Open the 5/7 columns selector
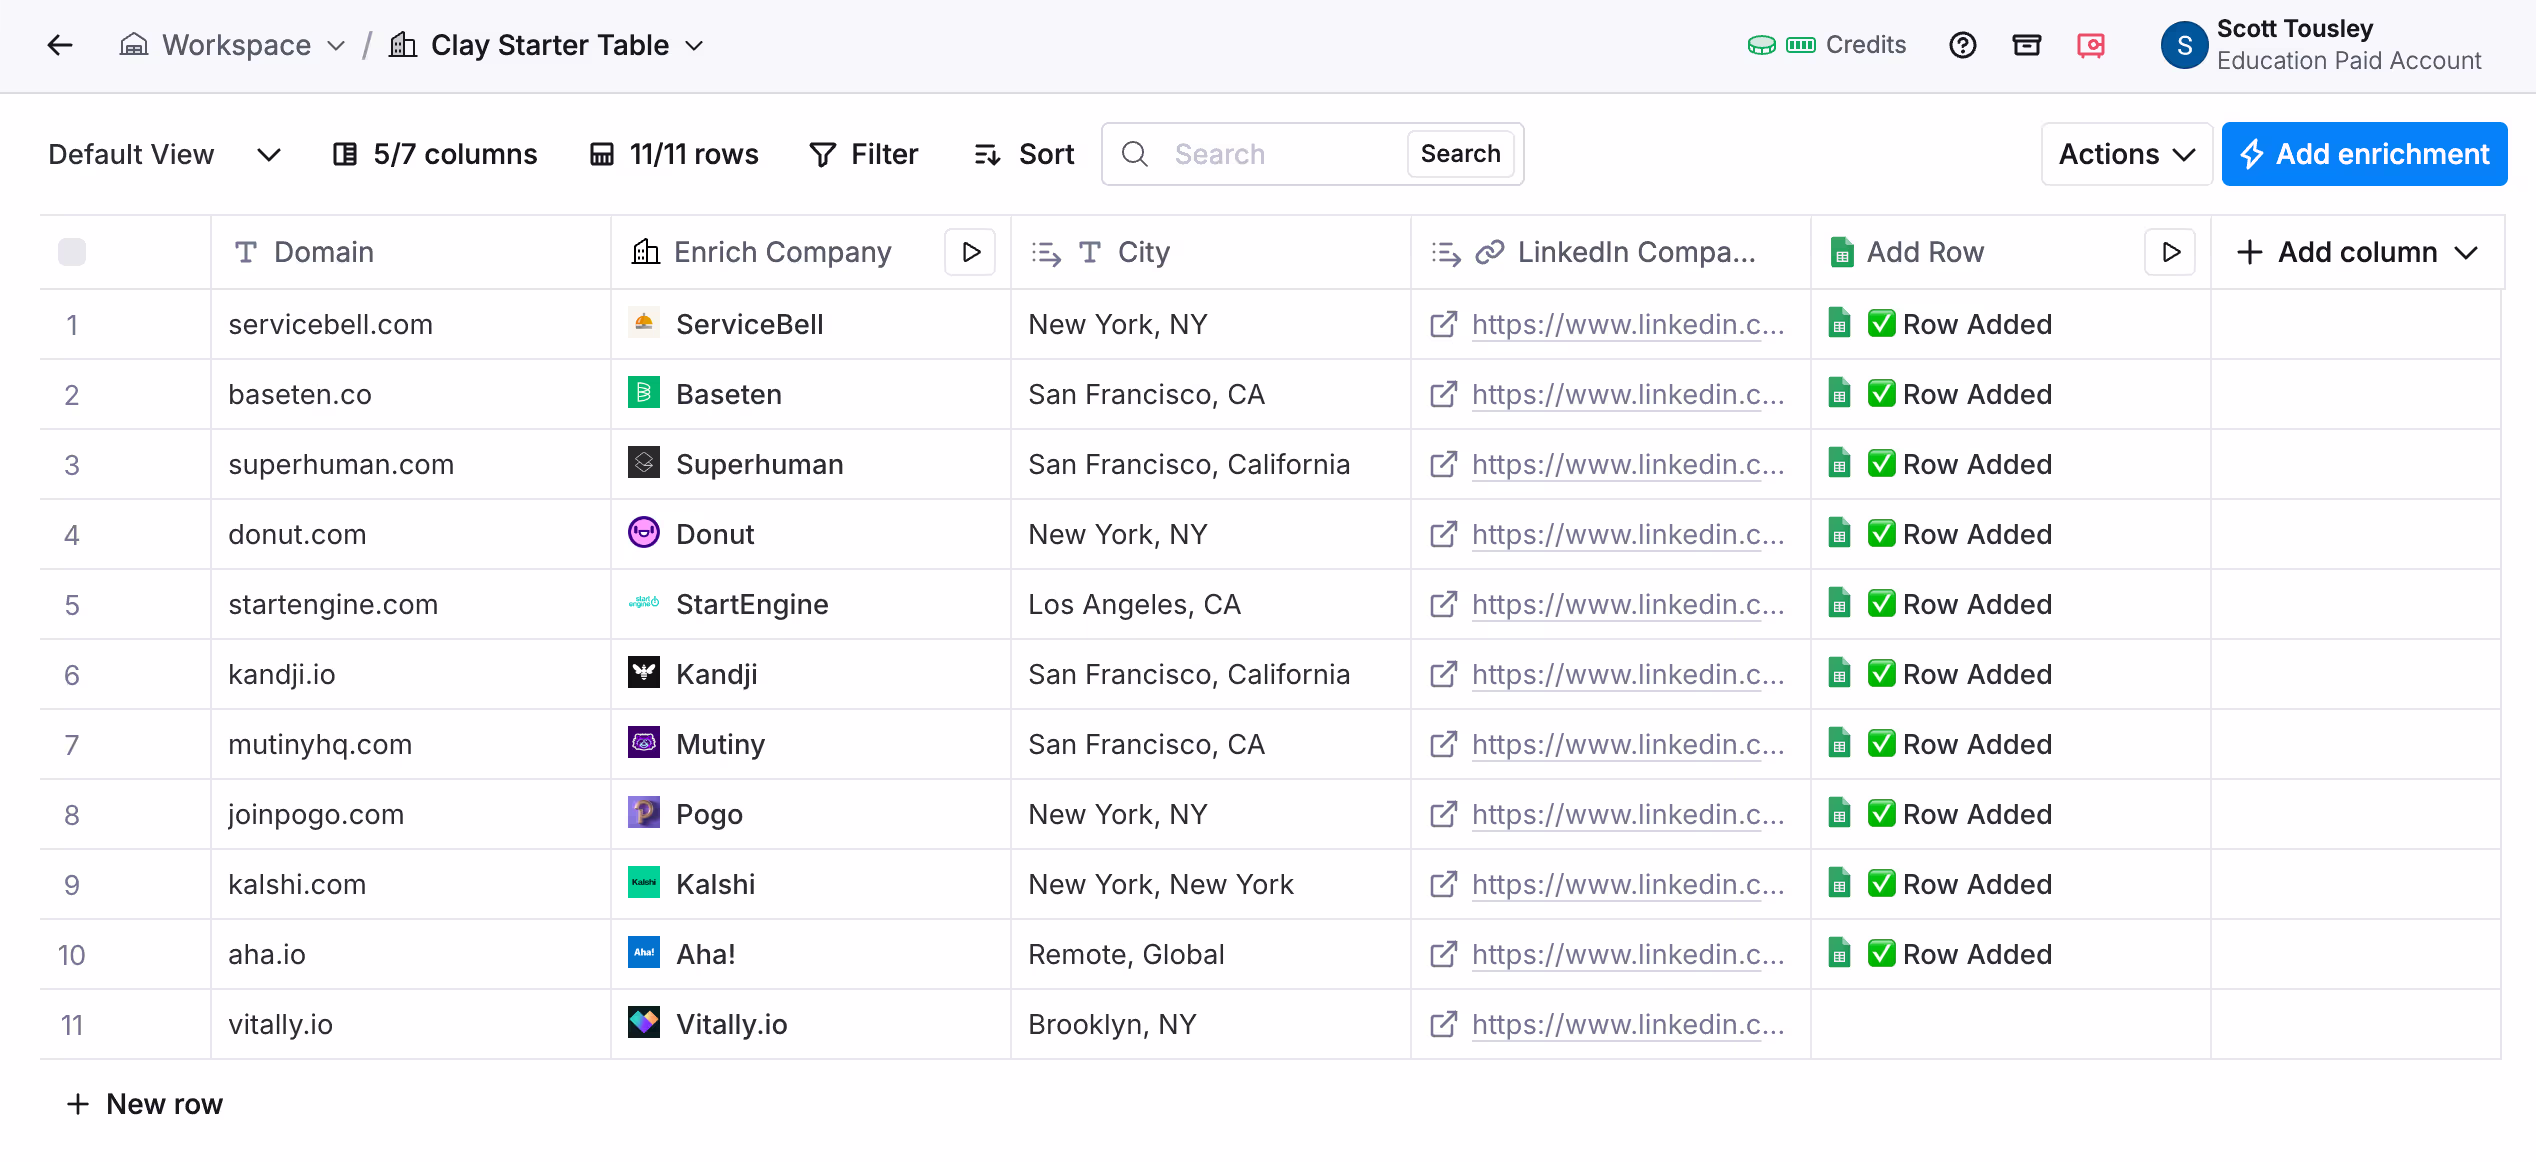Image resolution: width=2536 pixels, height=1162 pixels. pos(435,154)
